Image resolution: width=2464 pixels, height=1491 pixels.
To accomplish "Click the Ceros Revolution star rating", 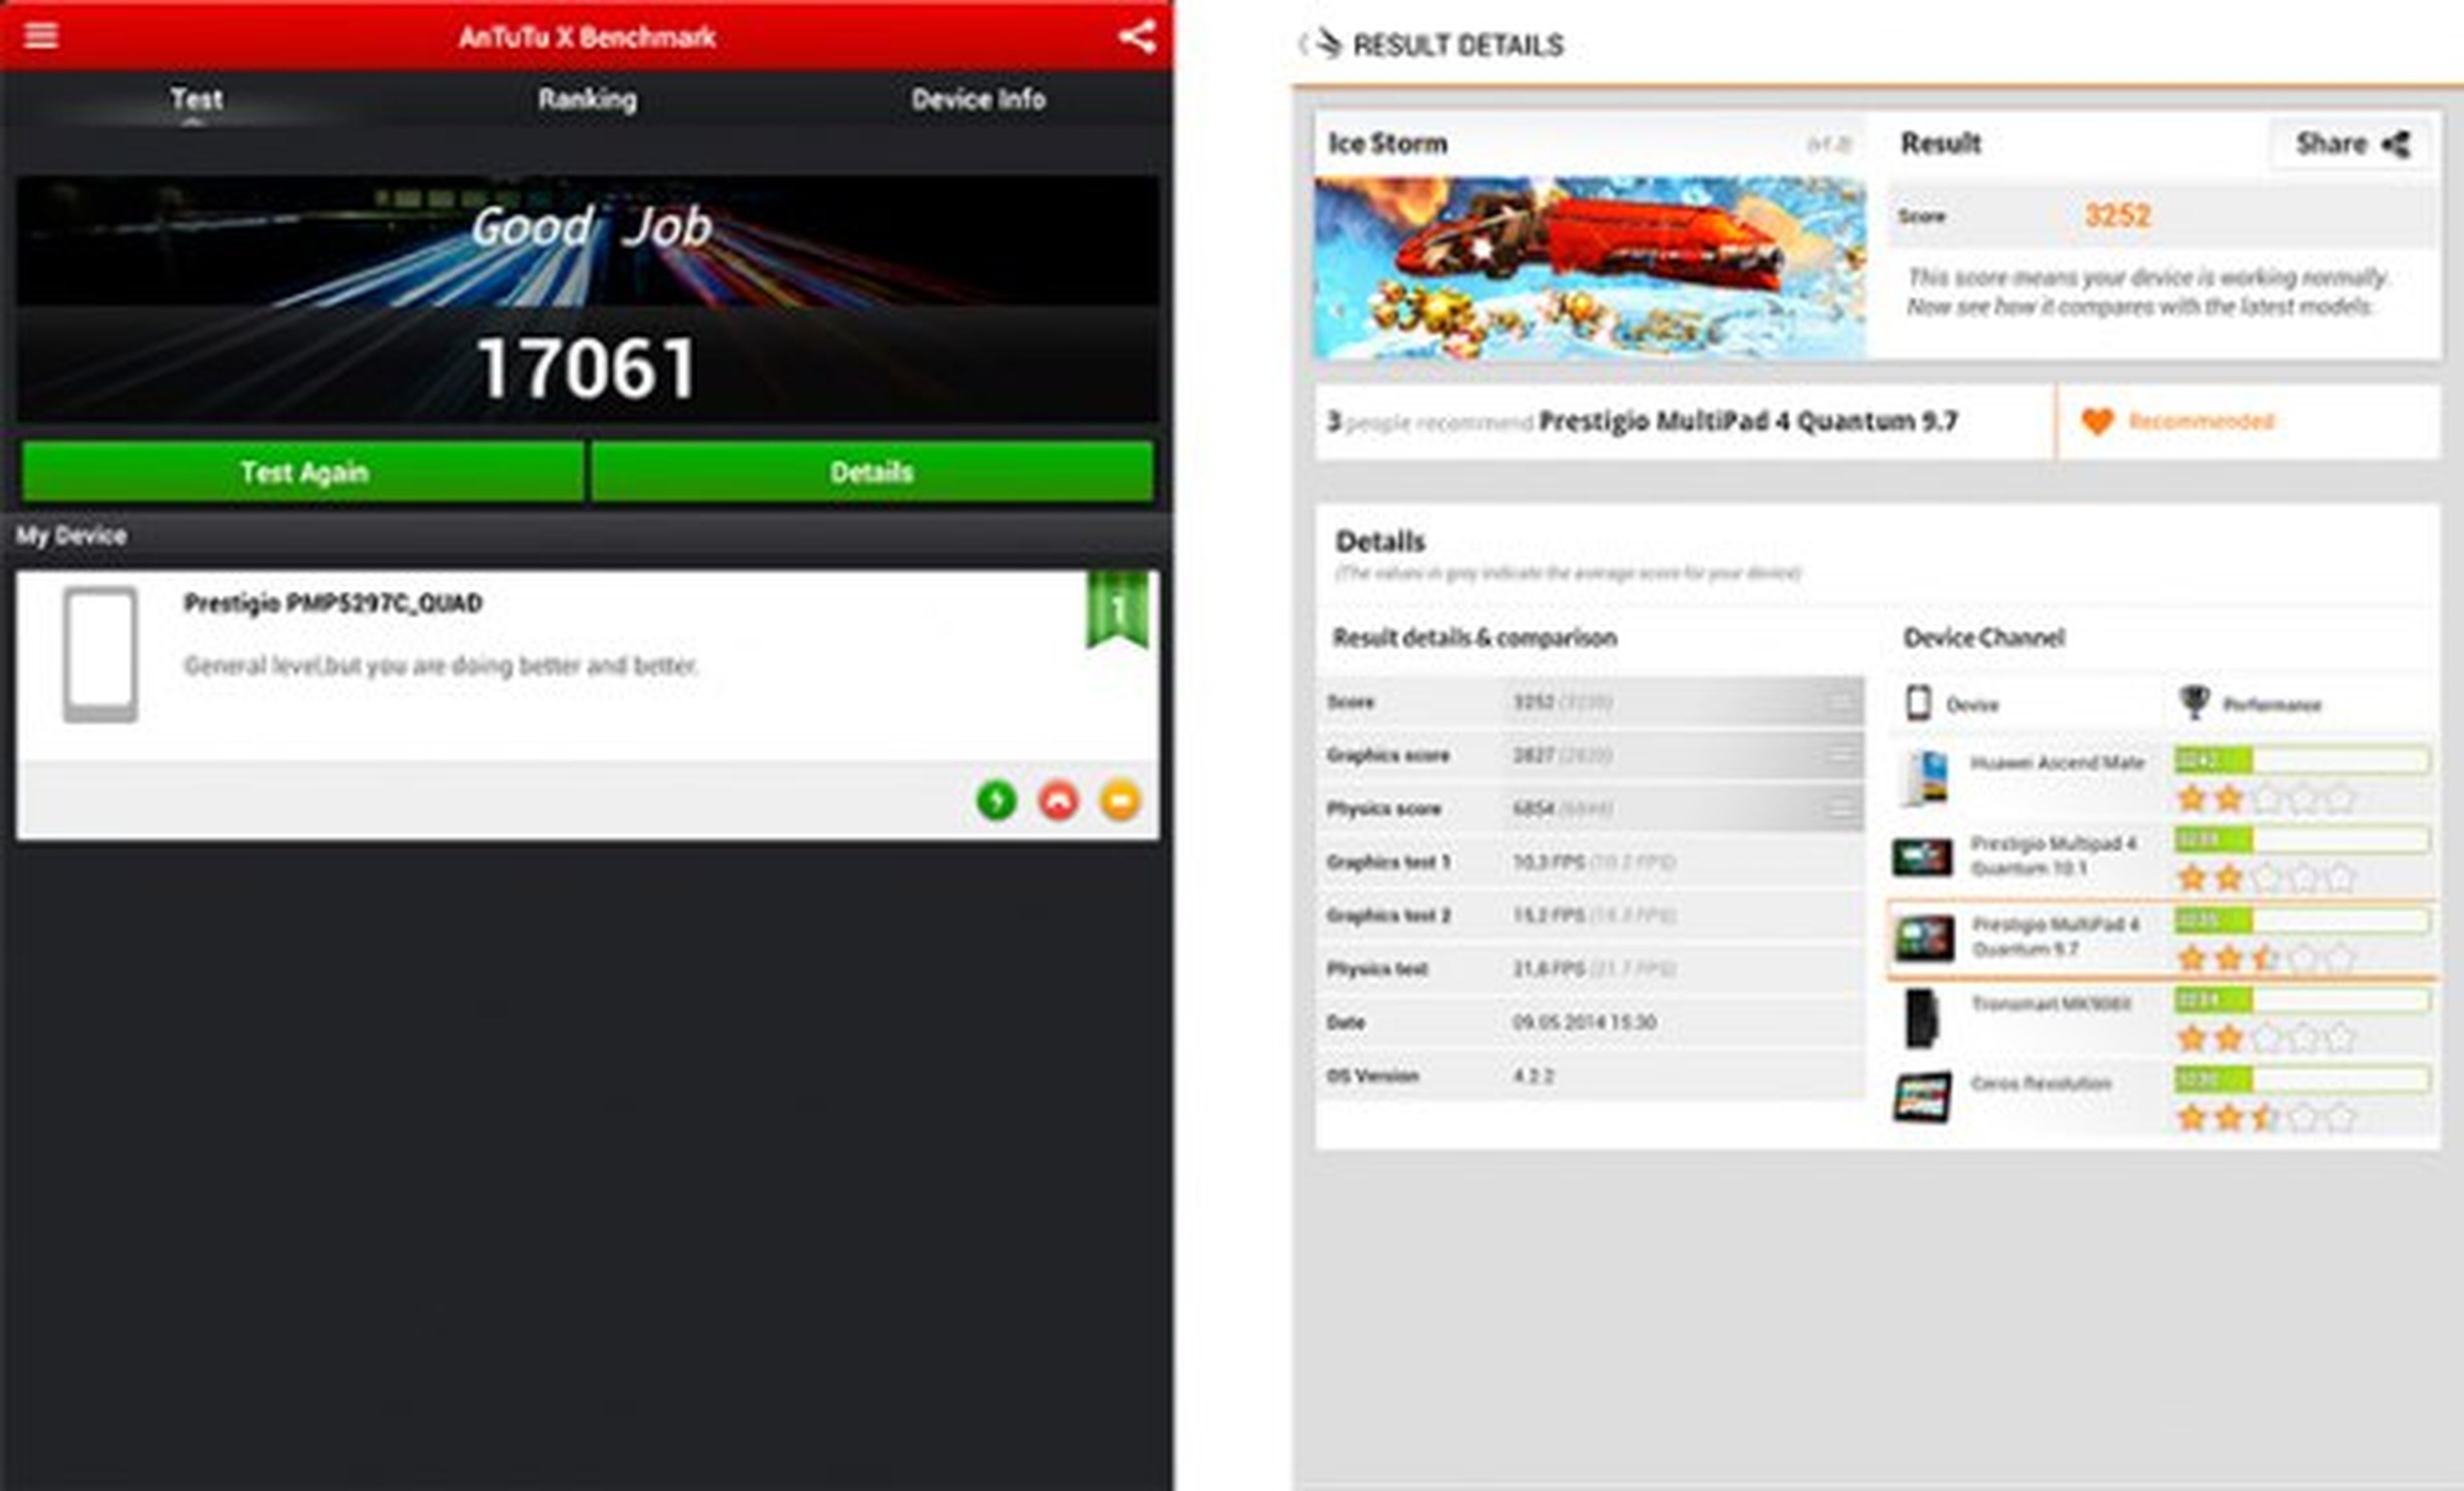I will [2266, 1117].
